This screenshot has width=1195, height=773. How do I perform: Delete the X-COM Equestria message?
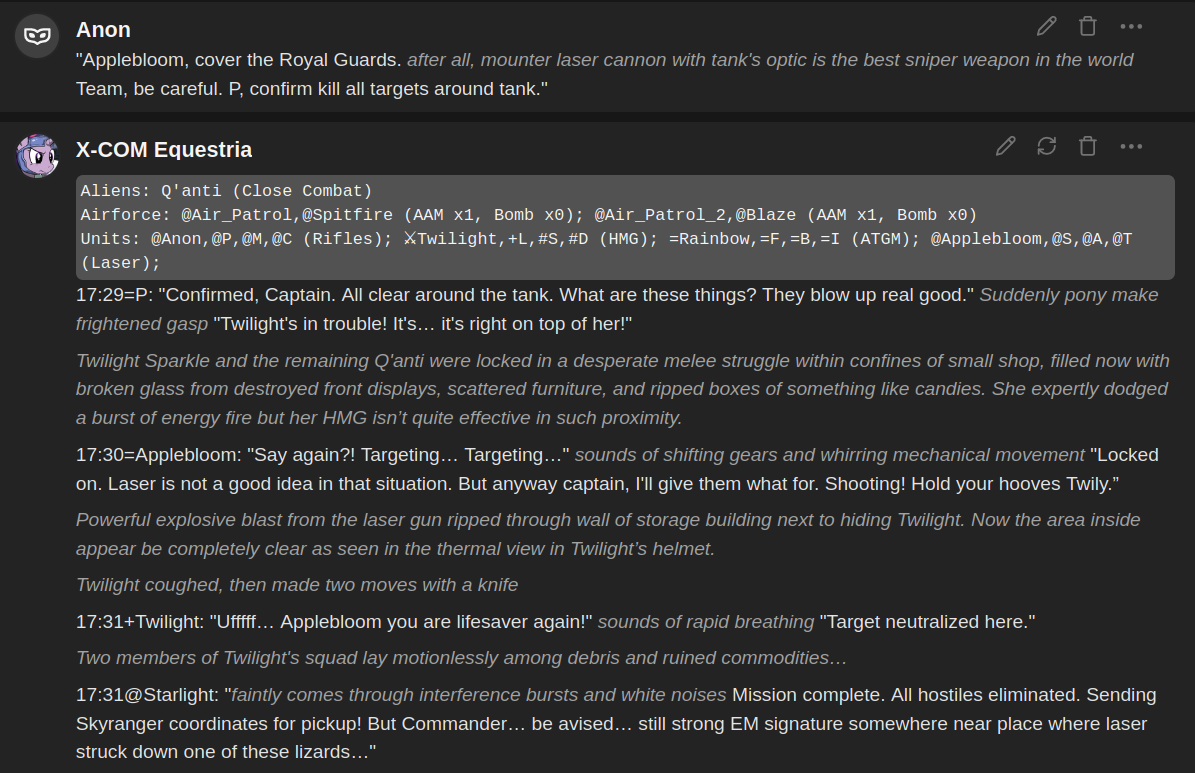(x=1088, y=146)
